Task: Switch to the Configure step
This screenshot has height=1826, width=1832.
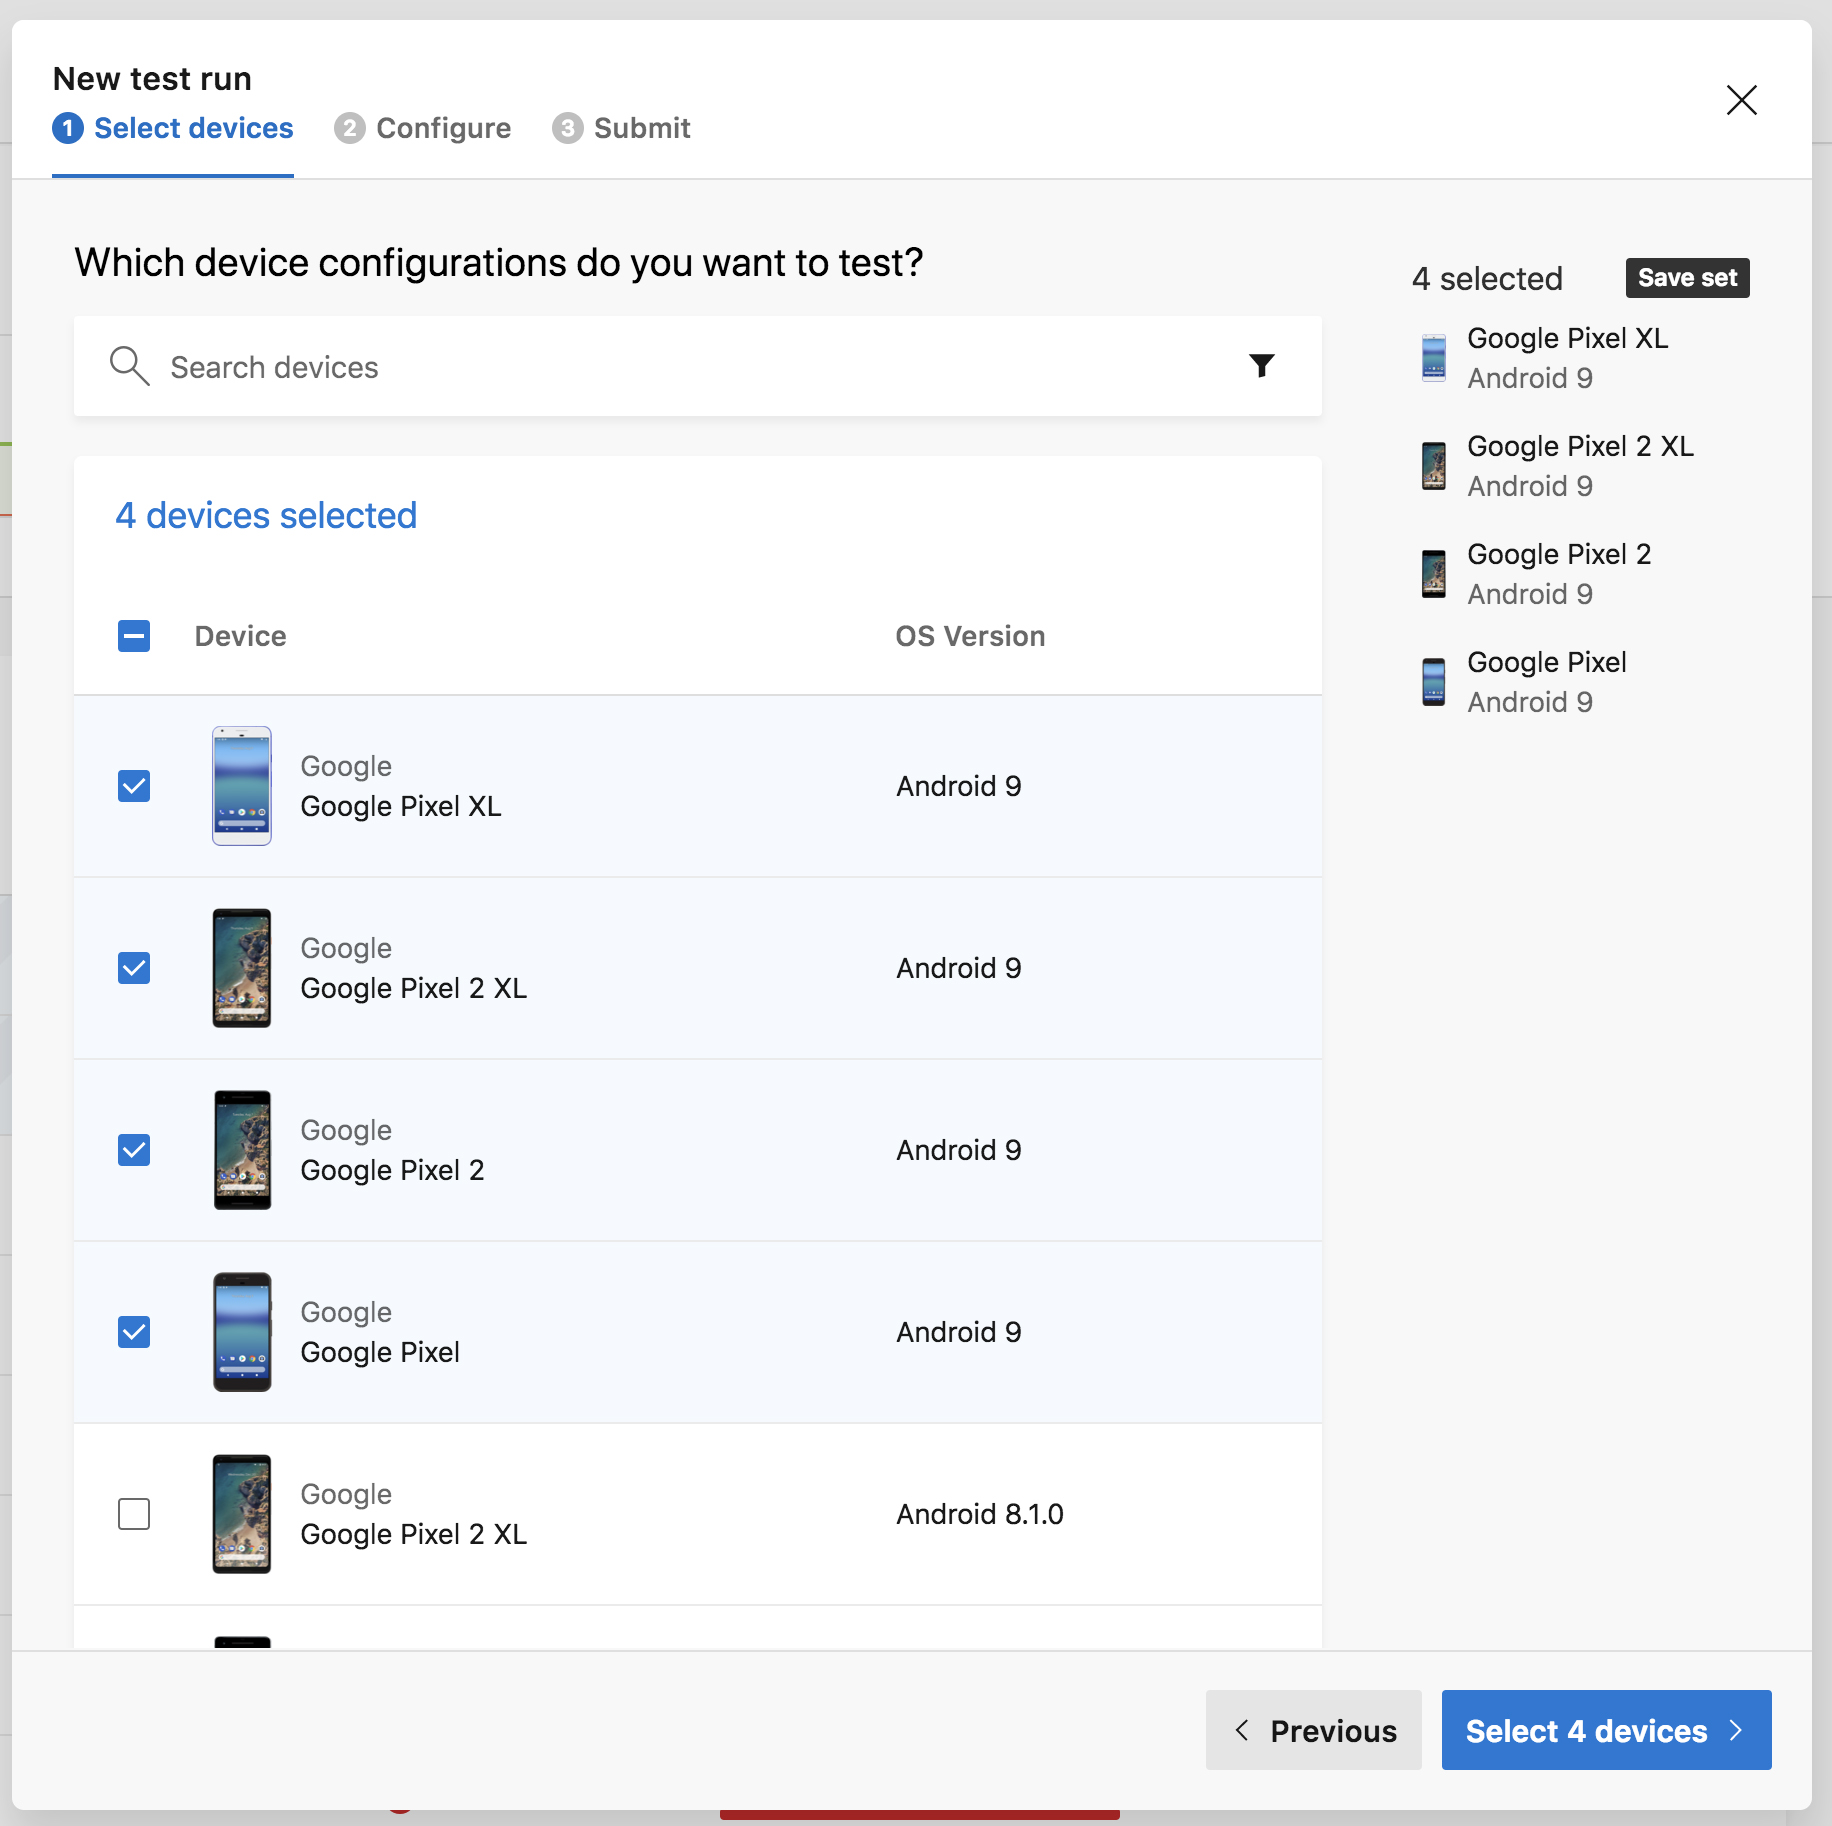Action: pyautogui.click(x=423, y=128)
